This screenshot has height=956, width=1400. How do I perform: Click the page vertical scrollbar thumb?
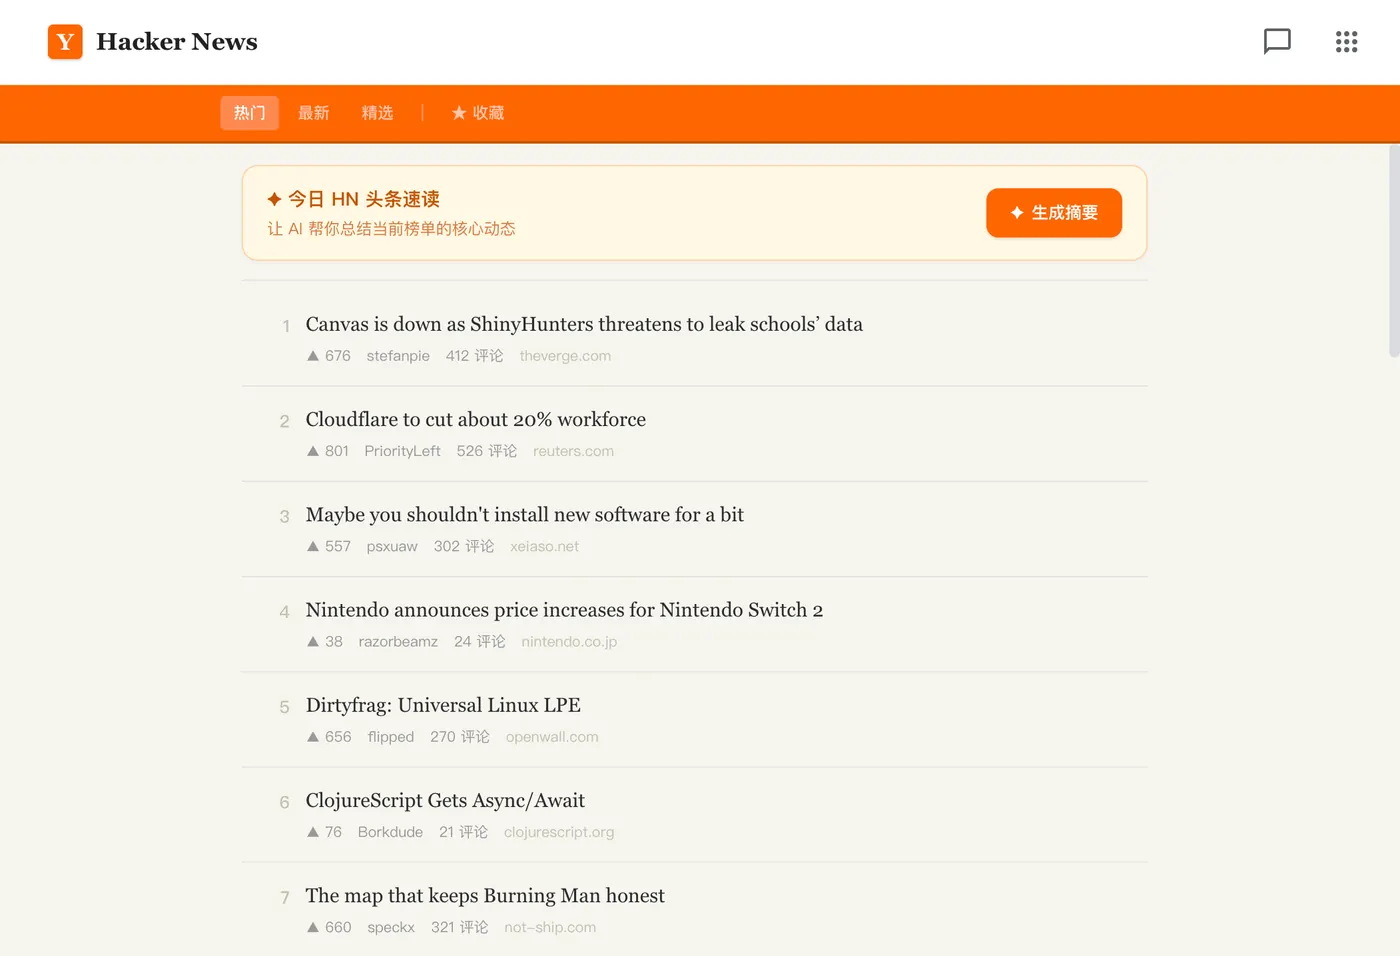coord(1394,251)
